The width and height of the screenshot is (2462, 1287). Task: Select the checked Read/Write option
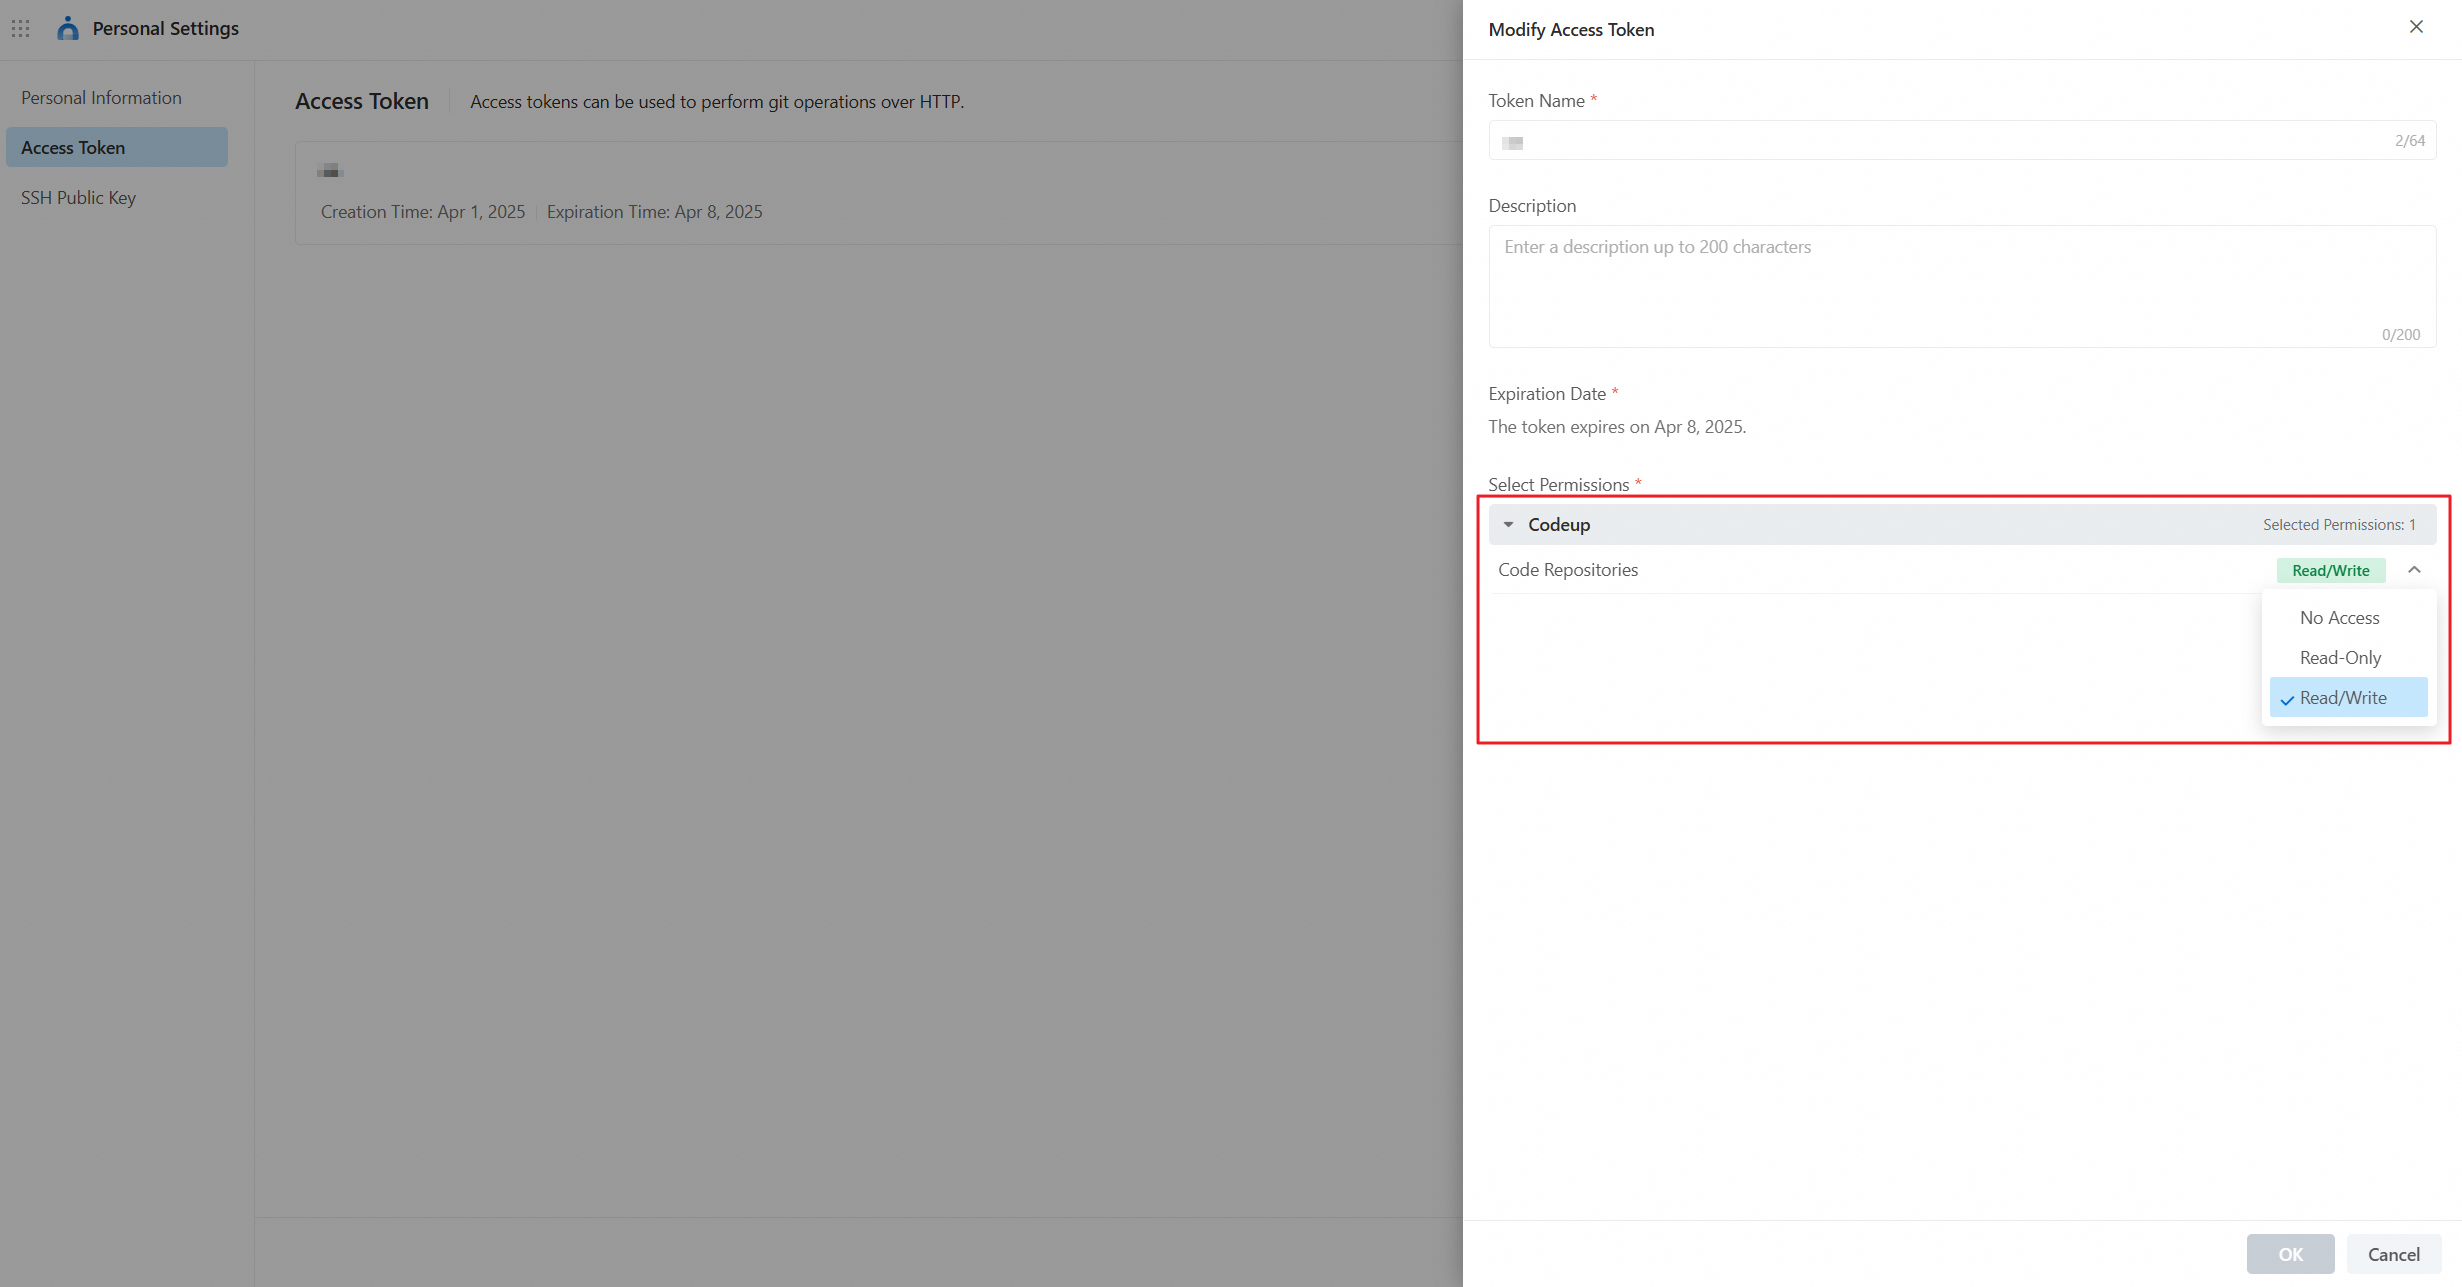(x=2342, y=698)
